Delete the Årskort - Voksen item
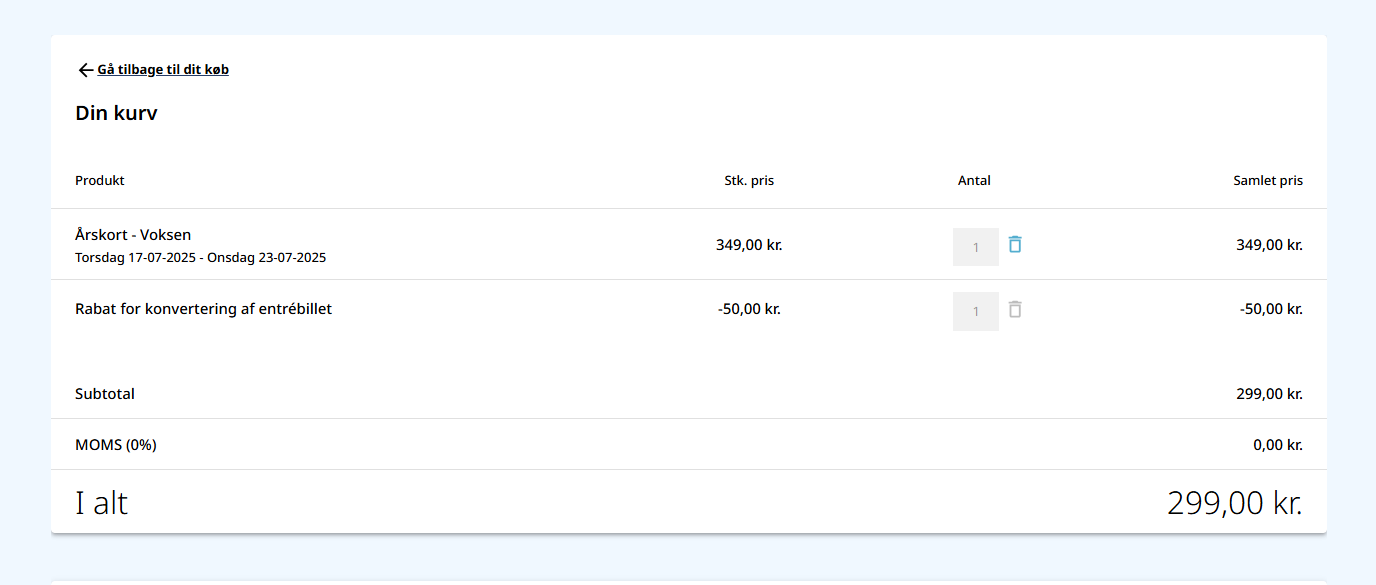Viewport: 1376px width, 585px height. (1015, 244)
